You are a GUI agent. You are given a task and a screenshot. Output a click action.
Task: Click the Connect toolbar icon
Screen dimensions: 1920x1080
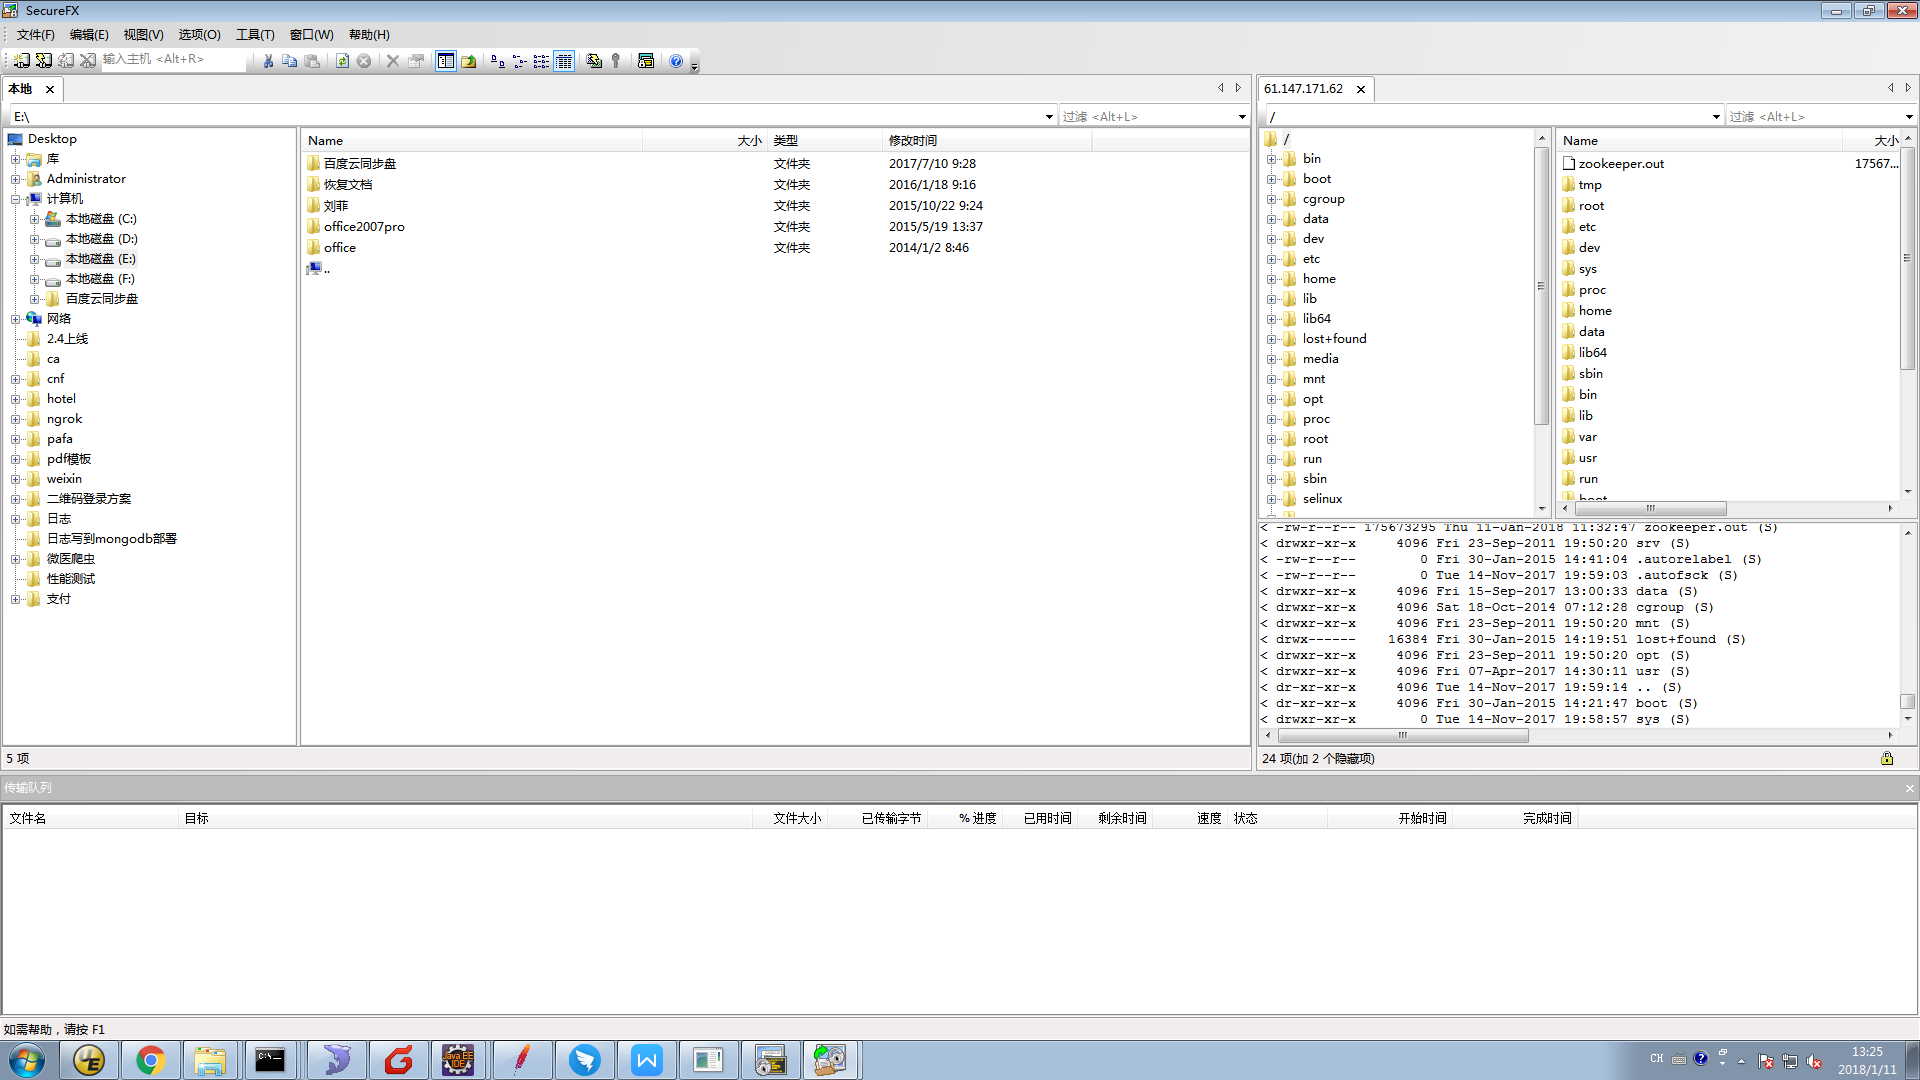pyautogui.click(x=22, y=61)
